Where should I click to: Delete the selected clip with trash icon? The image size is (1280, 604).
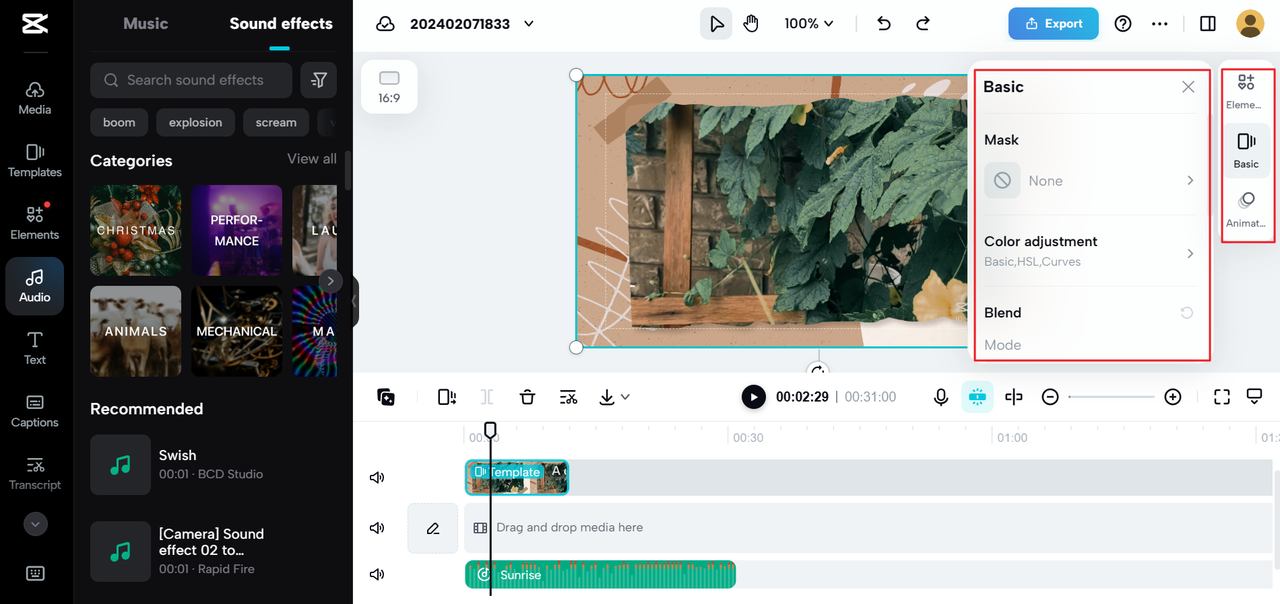528,397
